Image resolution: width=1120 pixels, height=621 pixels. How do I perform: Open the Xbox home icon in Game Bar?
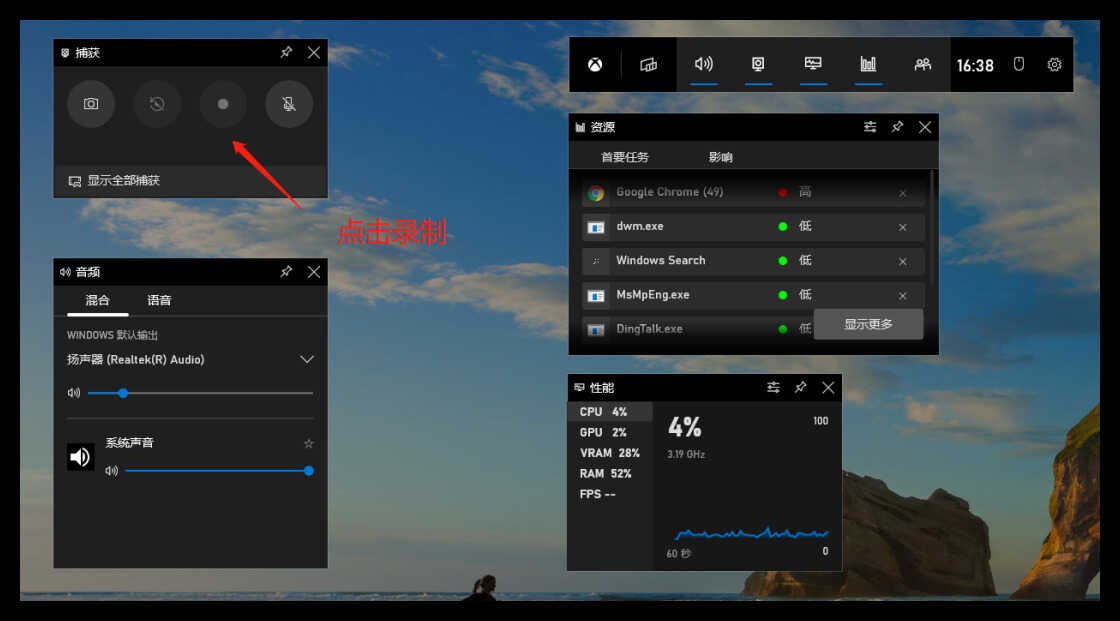tap(595, 65)
